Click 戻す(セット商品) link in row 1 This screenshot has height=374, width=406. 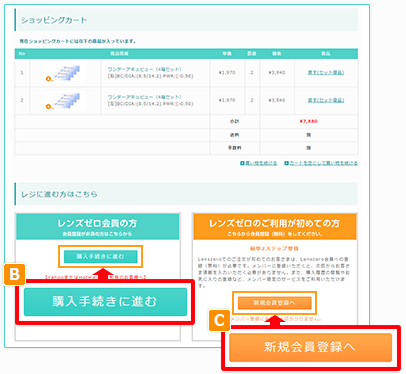click(x=326, y=72)
